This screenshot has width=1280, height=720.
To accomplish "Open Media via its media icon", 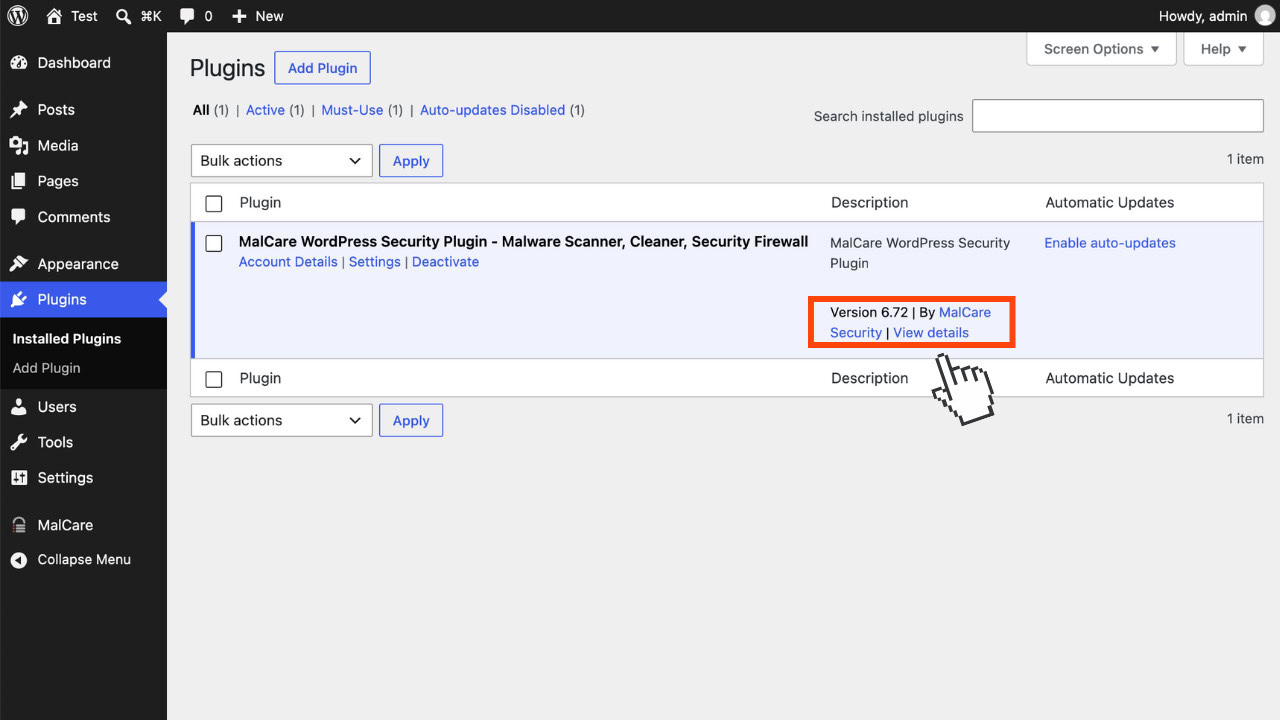I will click(x=19, y=146).
